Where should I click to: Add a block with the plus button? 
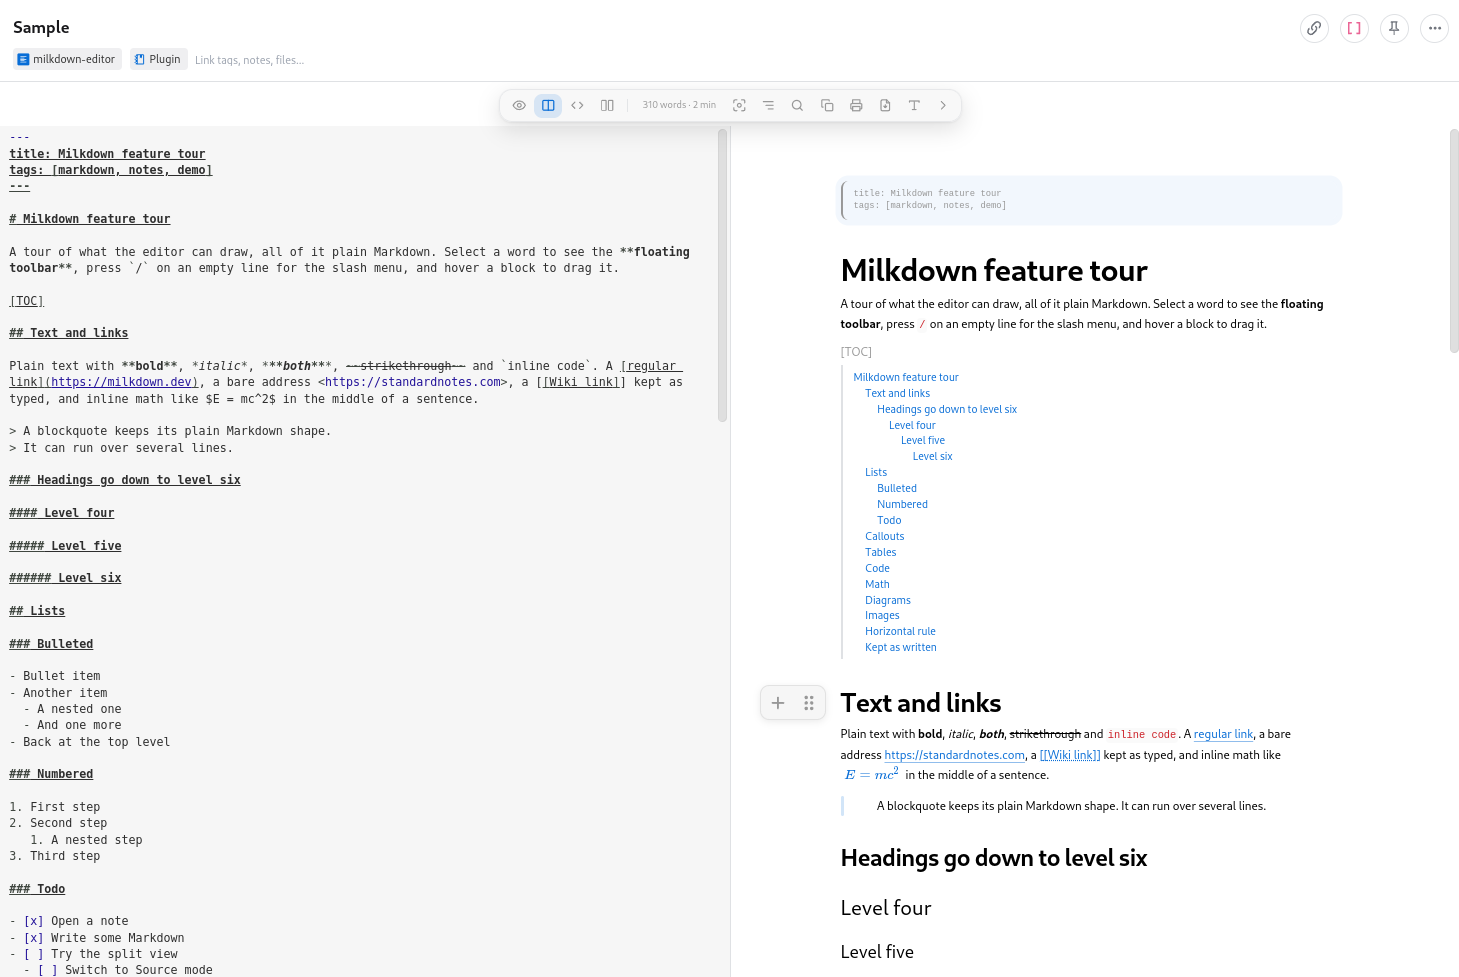coord(778,703)
